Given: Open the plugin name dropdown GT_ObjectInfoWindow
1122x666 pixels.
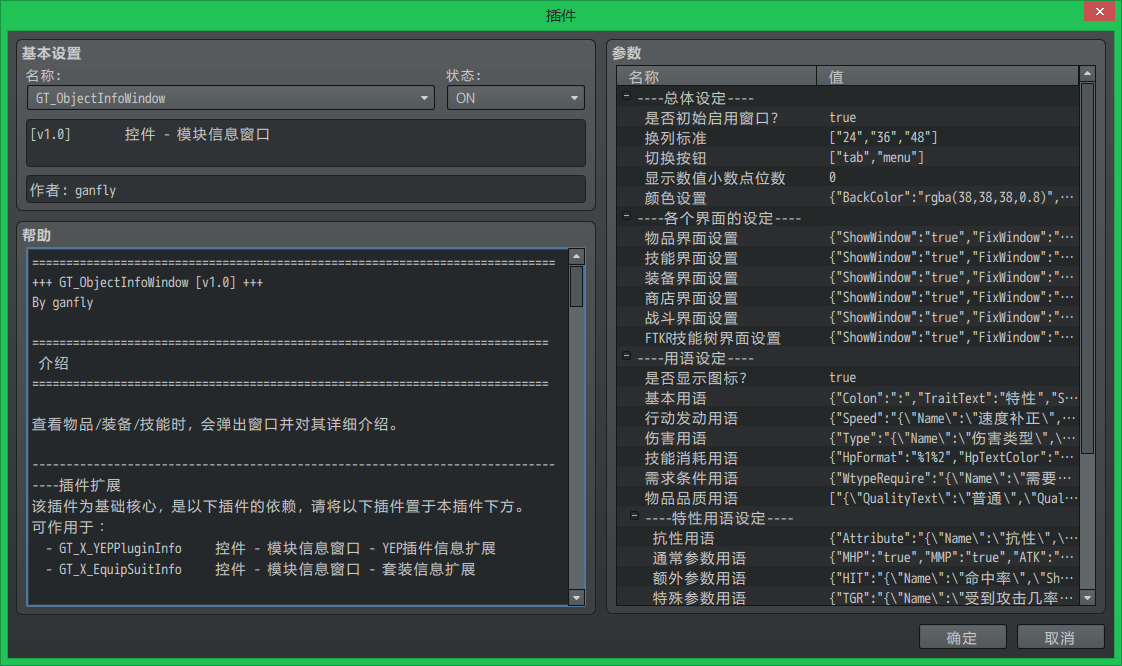Looking at the screenshot, I should click(230, 98).
